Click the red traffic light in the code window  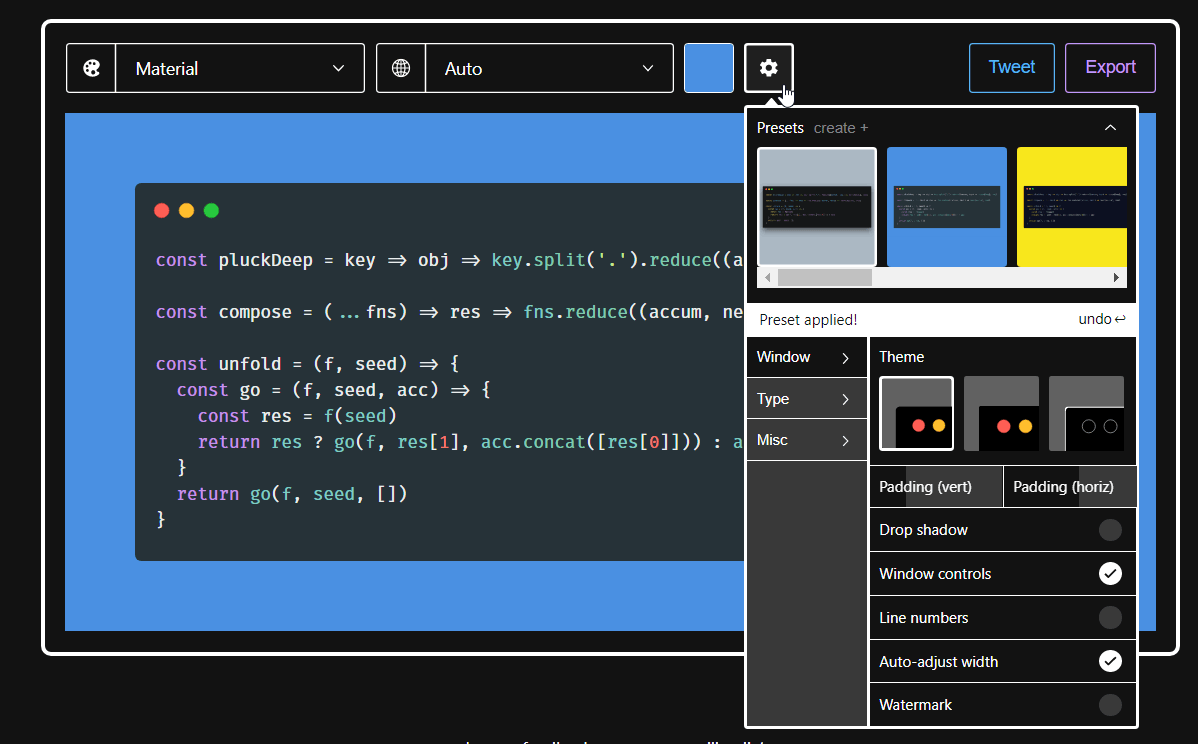(x=161, y=210)
